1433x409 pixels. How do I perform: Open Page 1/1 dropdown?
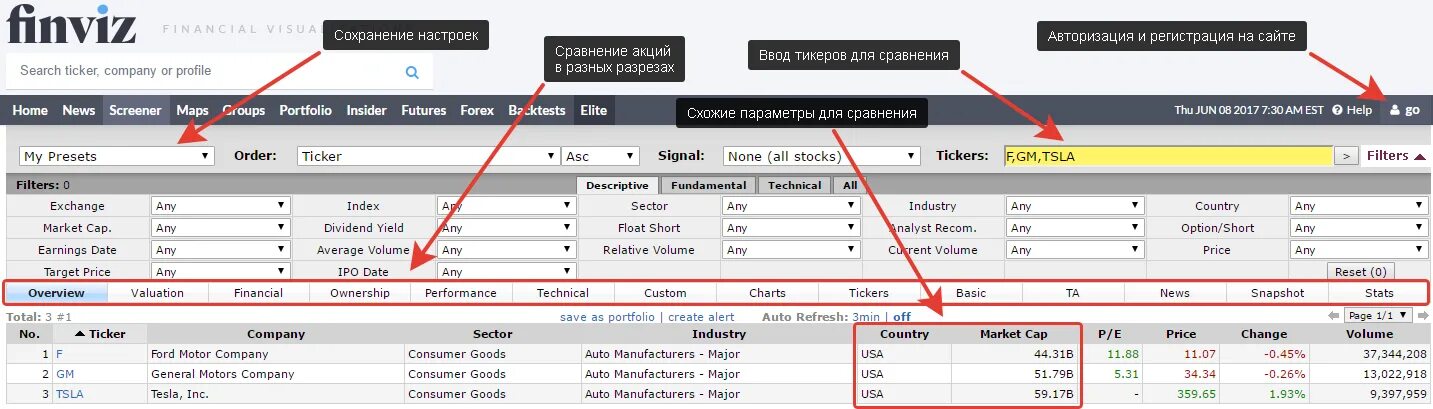[x=1378, y=316]
